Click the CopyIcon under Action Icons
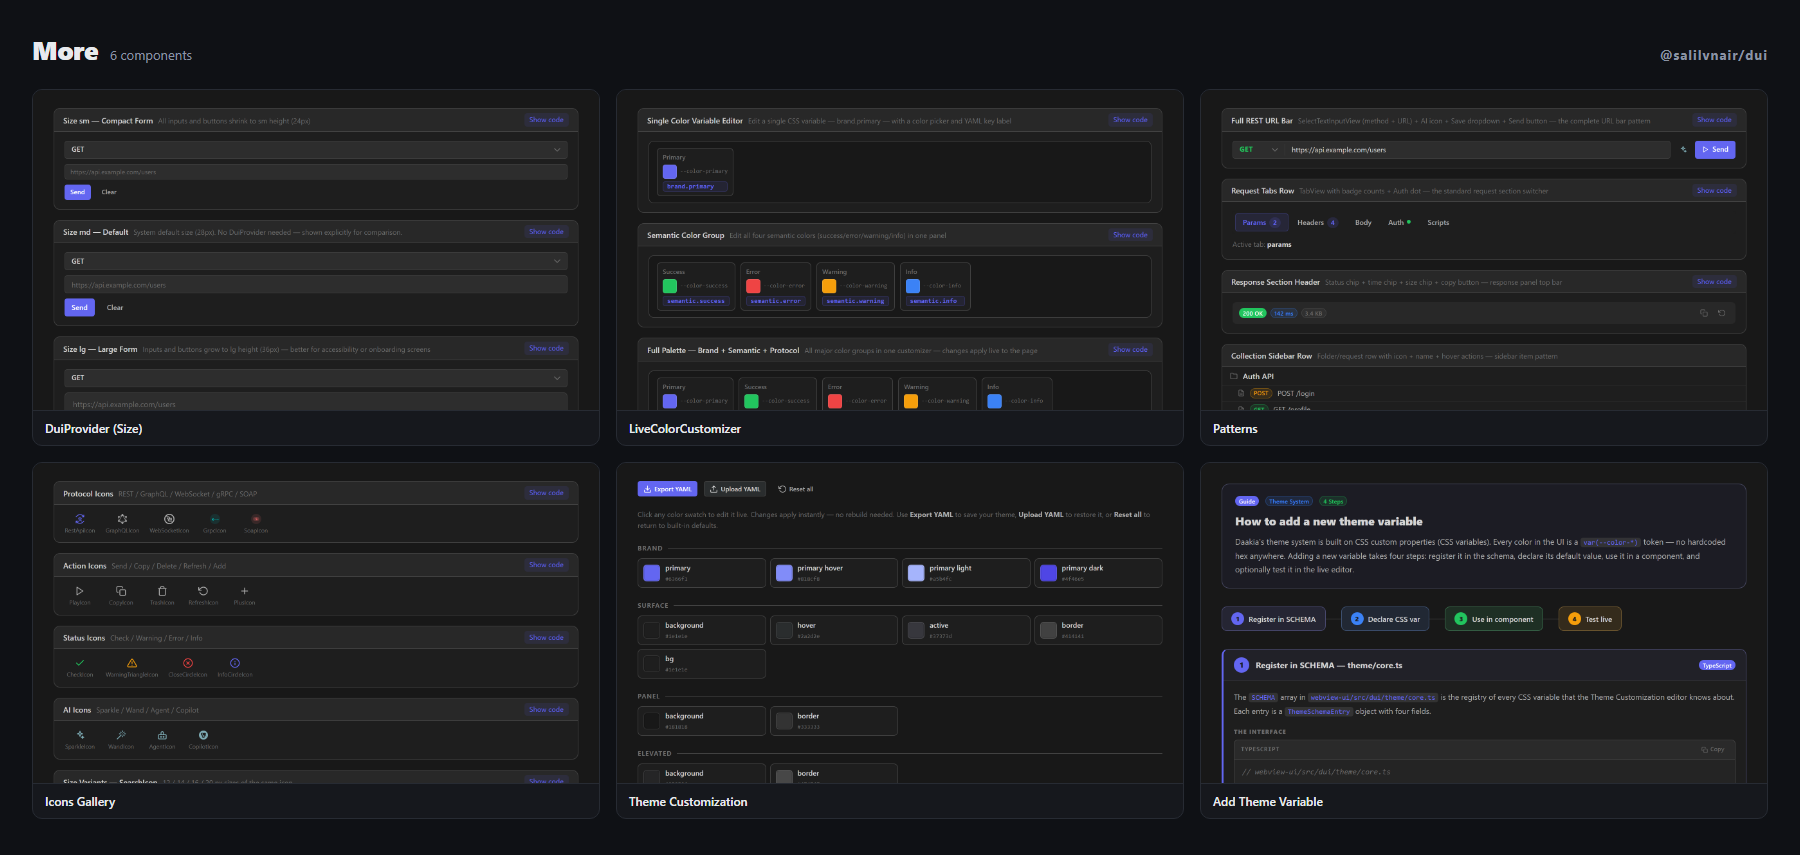Image resolution: width=1800 pixels, height=855 pixels. point(121,591)
